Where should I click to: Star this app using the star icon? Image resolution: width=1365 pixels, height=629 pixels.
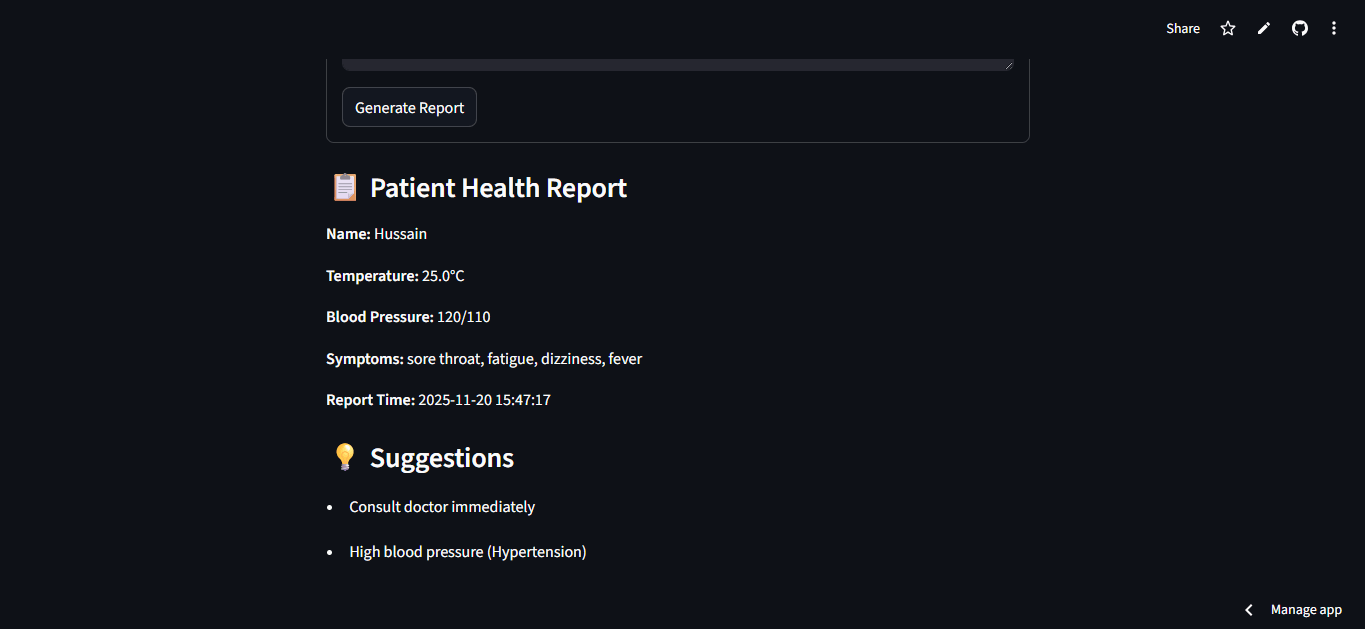point(1227,28)
